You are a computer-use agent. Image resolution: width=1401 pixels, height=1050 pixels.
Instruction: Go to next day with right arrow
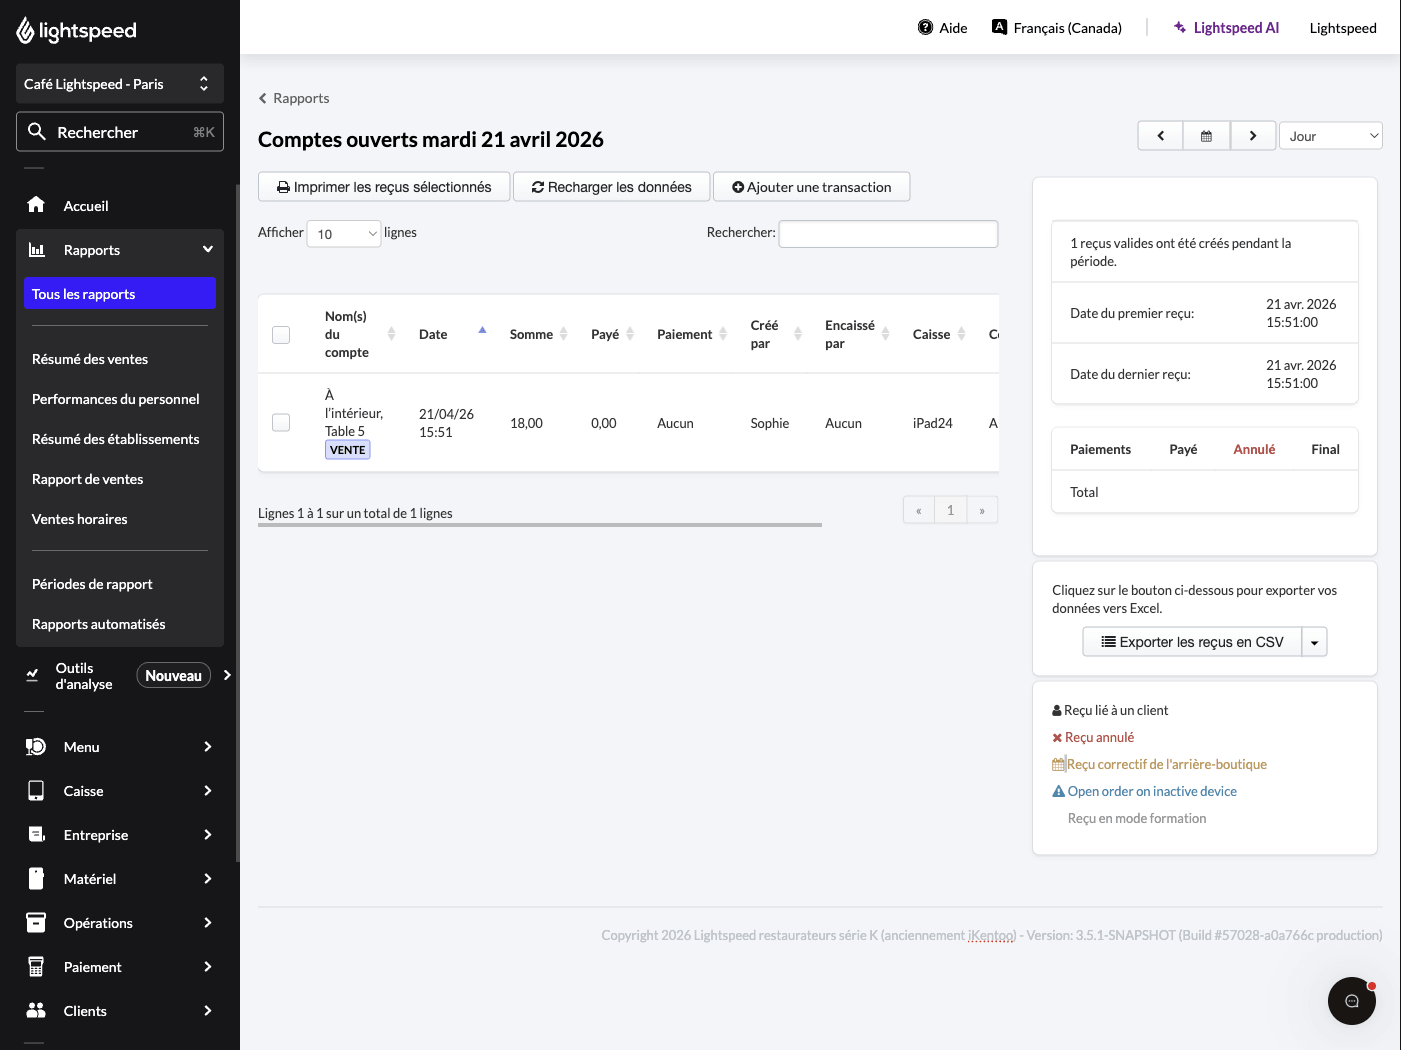1253,136
